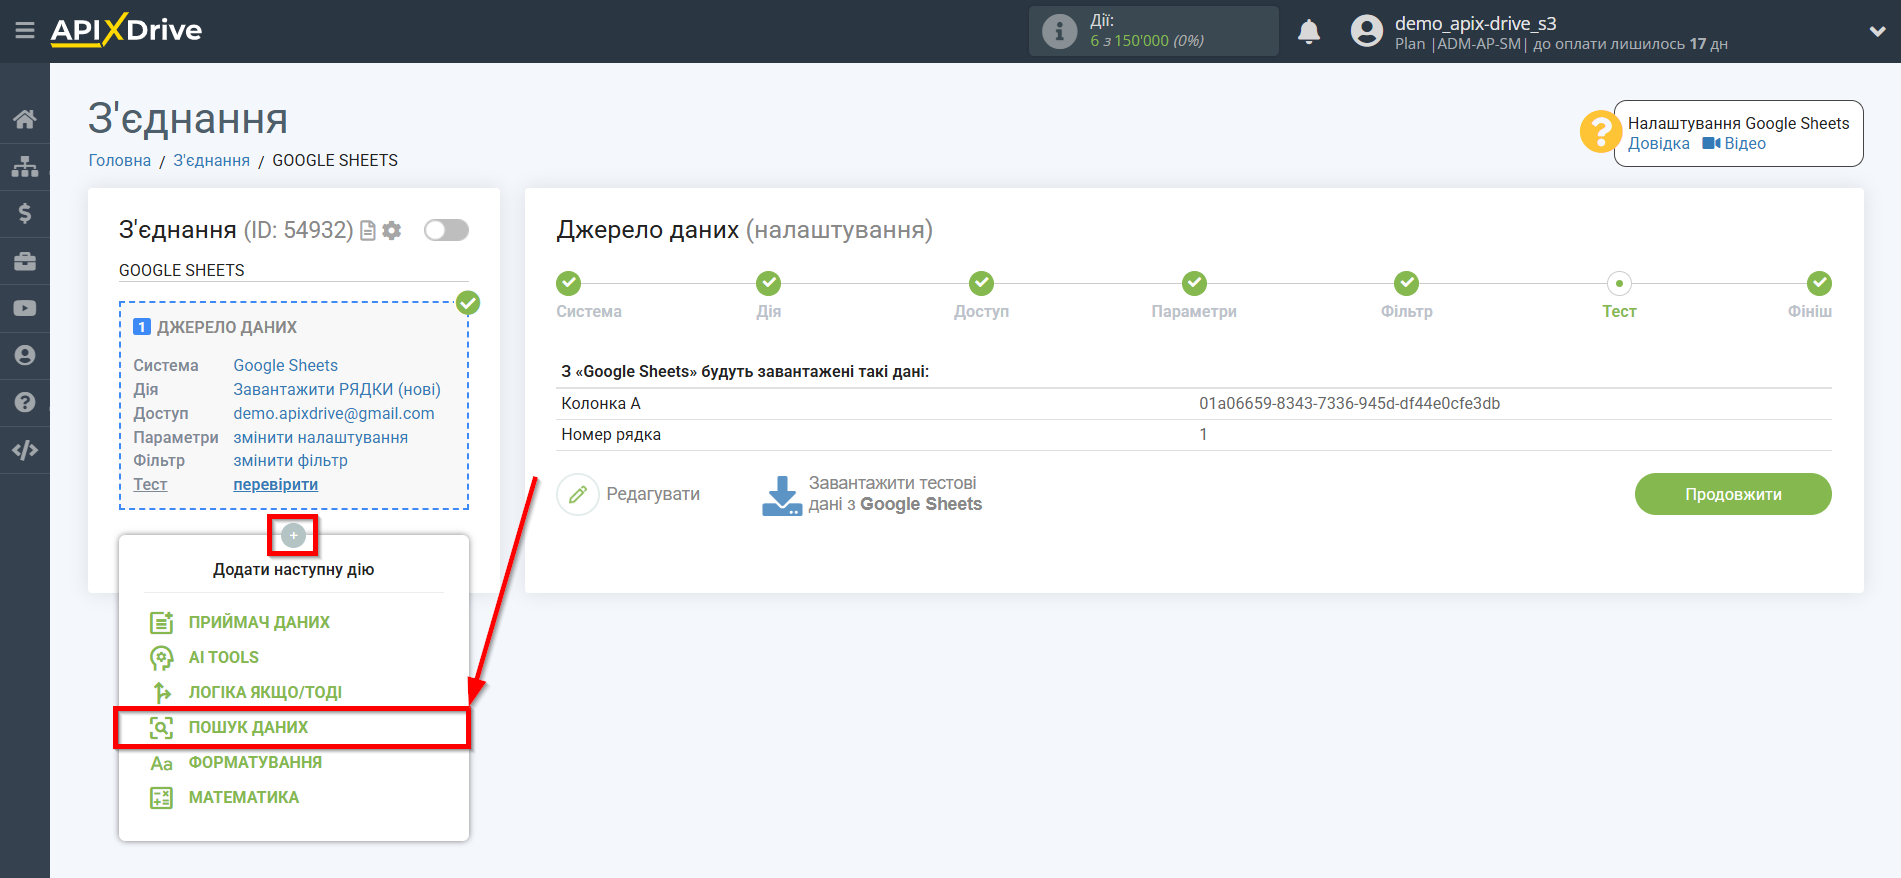Click the Продовжити button
This screenshot has width=1901, height=878.
(x=1733, y=494)
